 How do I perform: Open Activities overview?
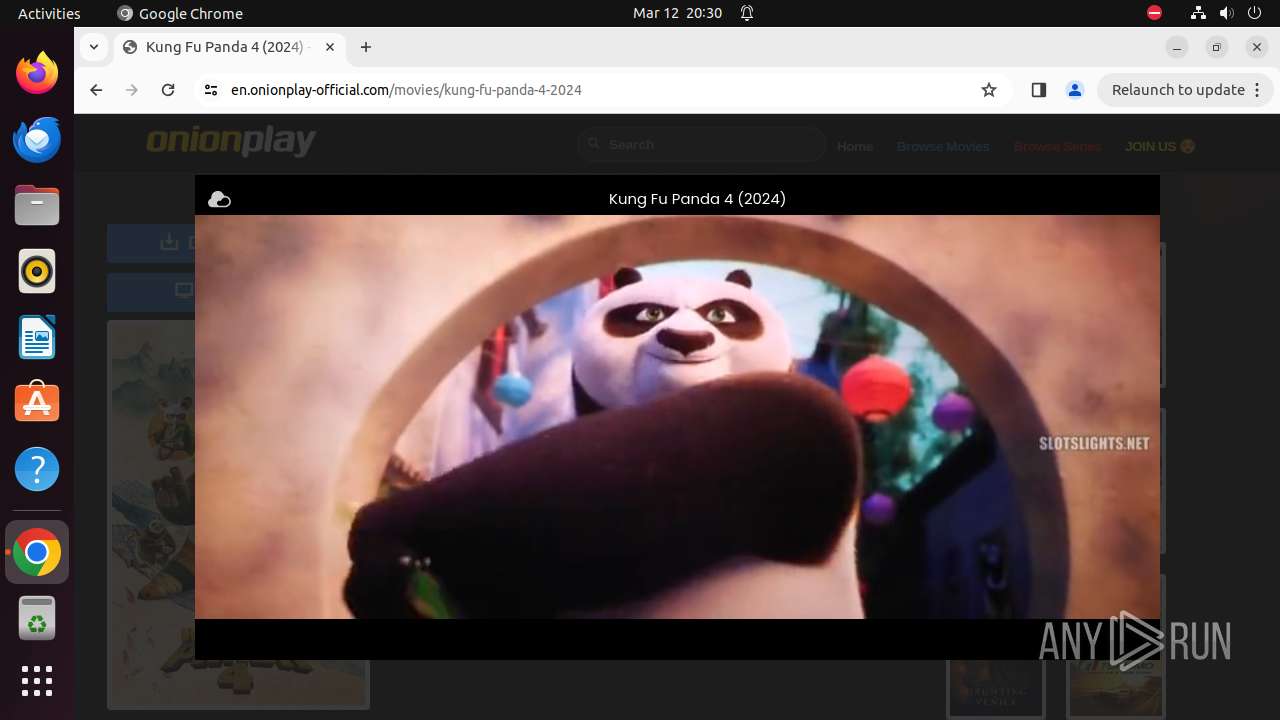pyautogui.click(x=49, y=13)
